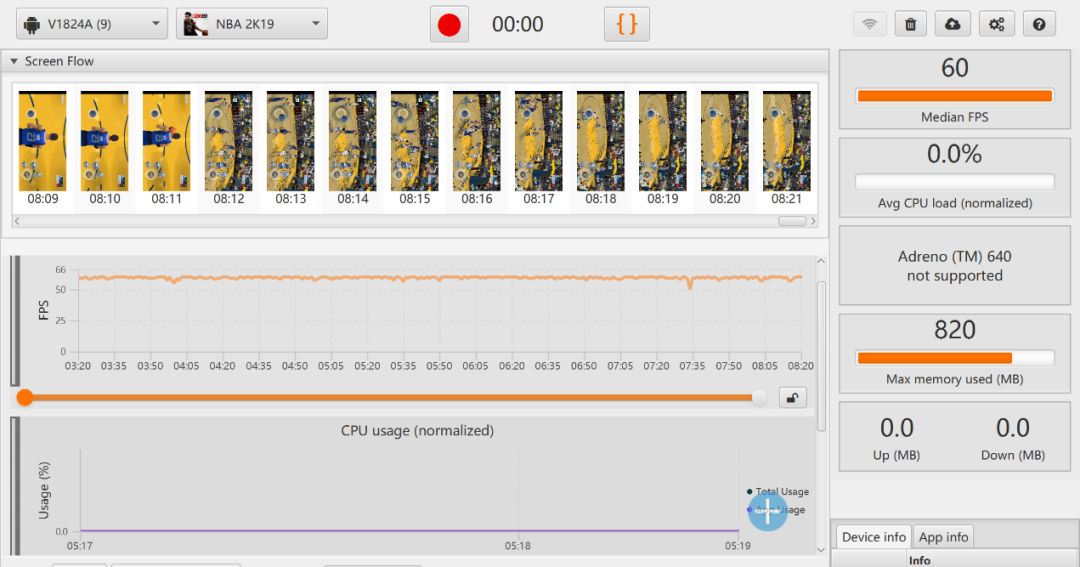
Task: Click the NBA 2K19 app icon
Action: click(196, 24)
